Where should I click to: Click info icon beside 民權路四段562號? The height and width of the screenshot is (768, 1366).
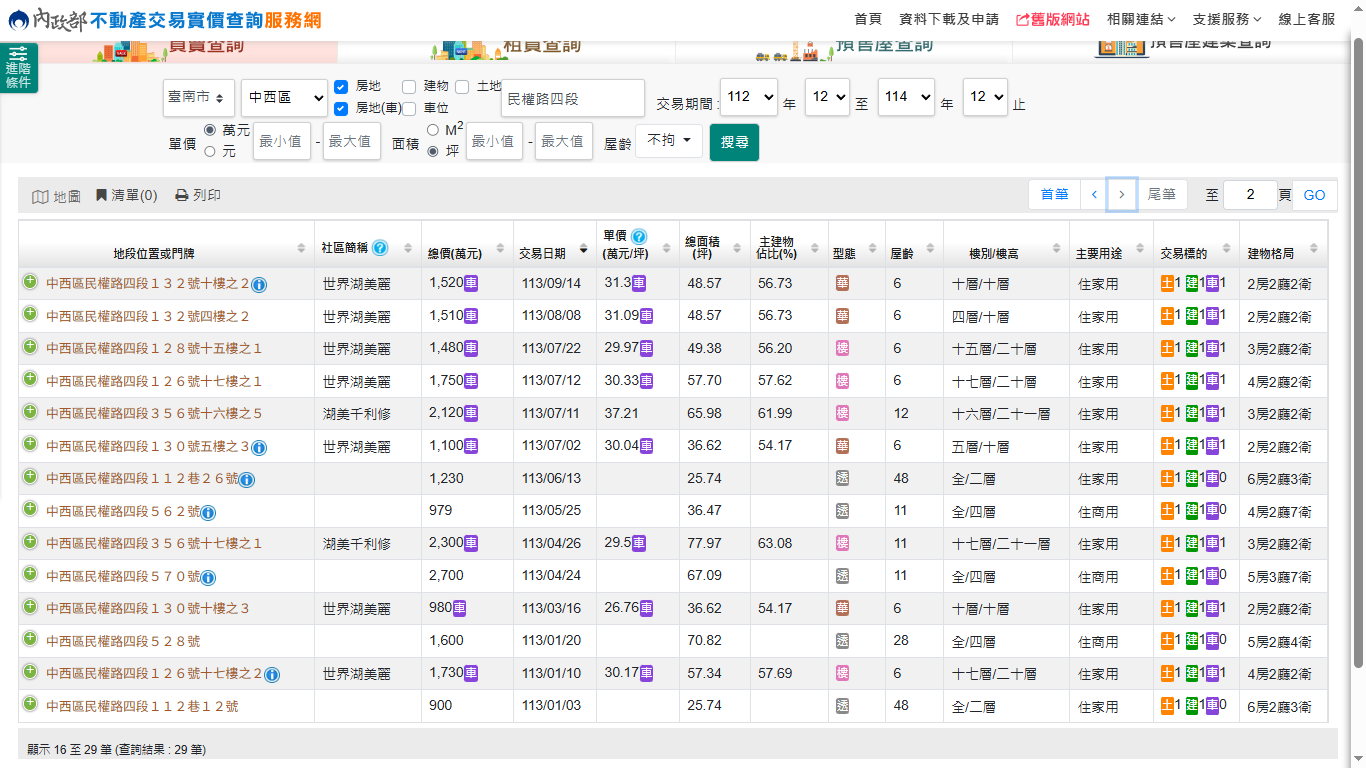tap(208, 513)
